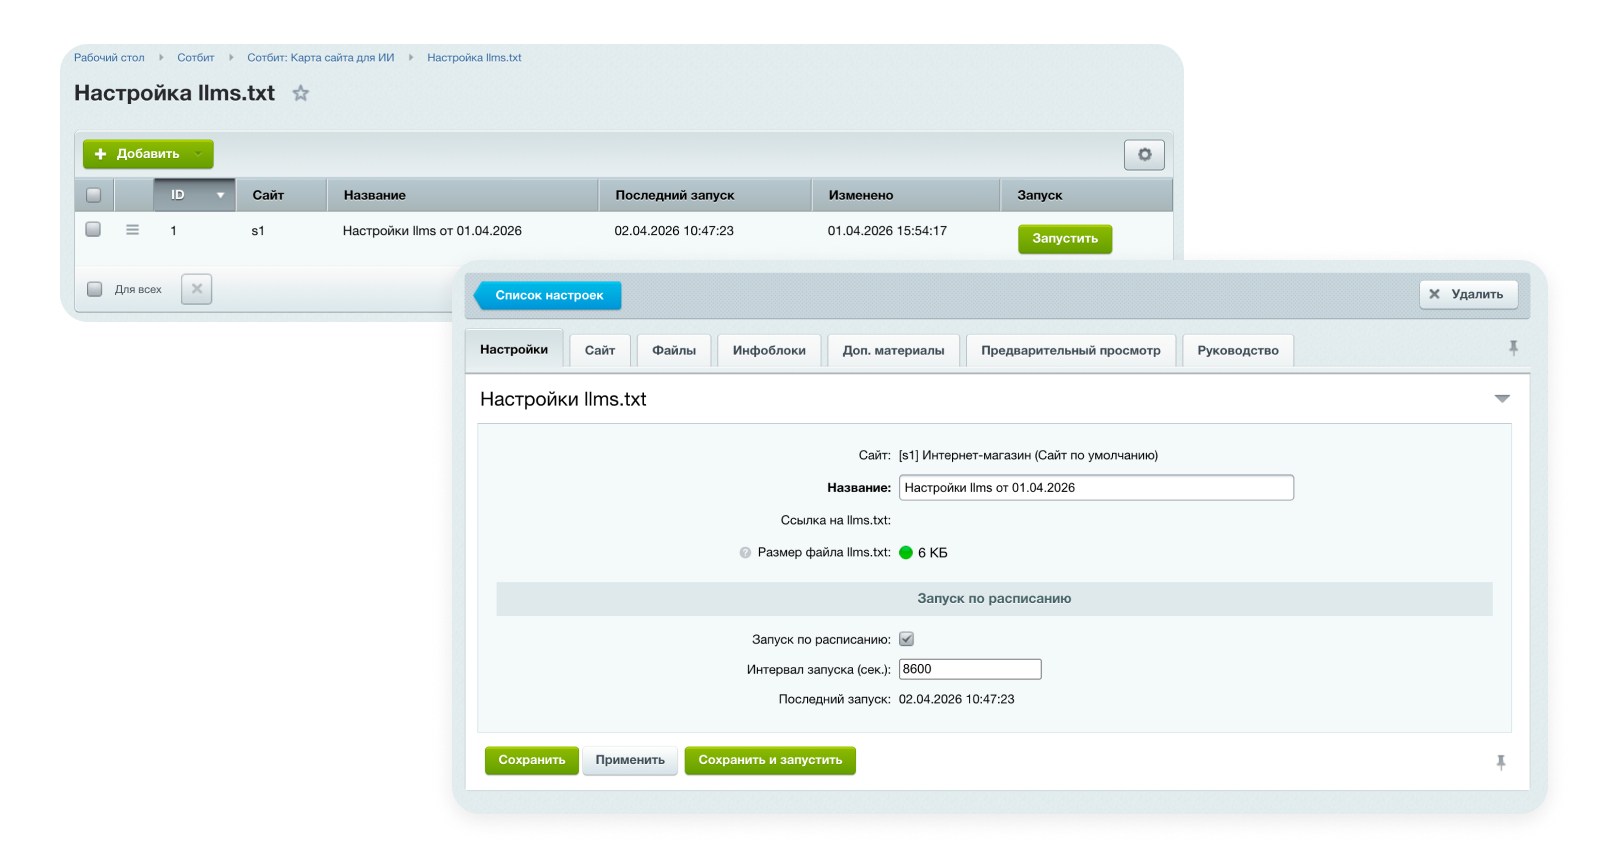Disable the 'Запуск по расписанию' checkbox

click(906, 639)
